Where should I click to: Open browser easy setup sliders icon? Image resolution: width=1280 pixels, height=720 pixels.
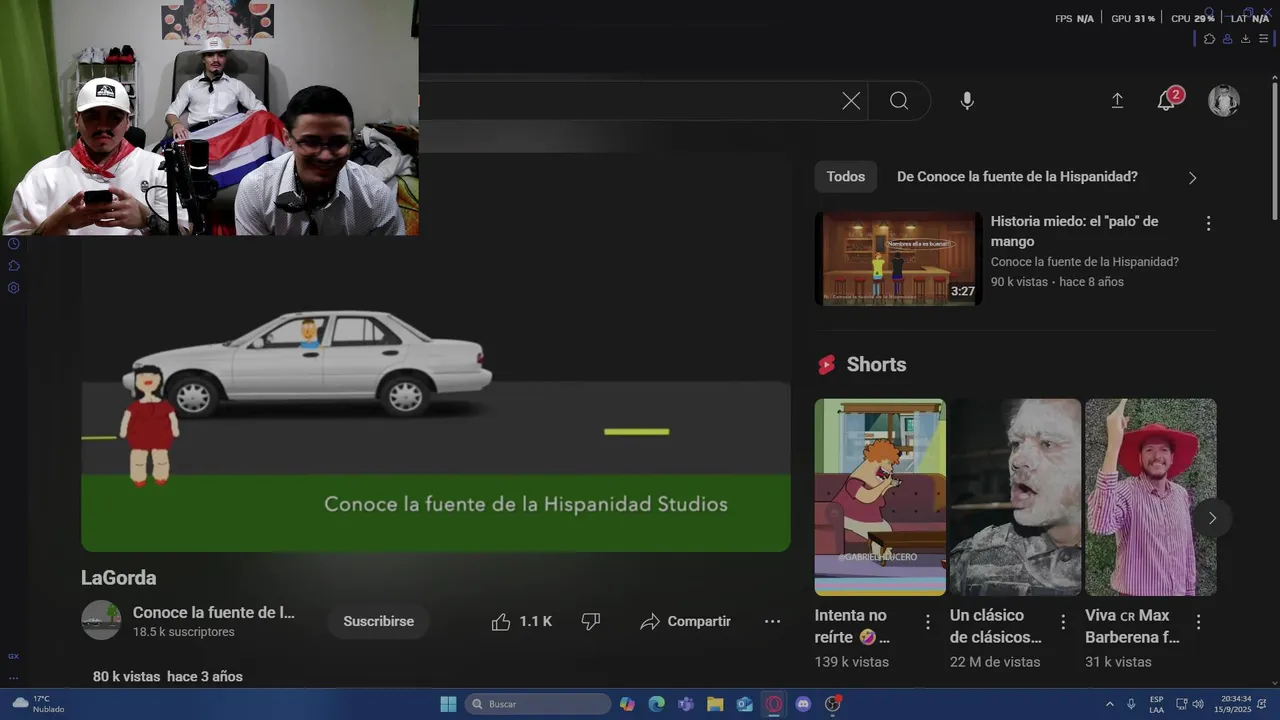coord(1263,39)
